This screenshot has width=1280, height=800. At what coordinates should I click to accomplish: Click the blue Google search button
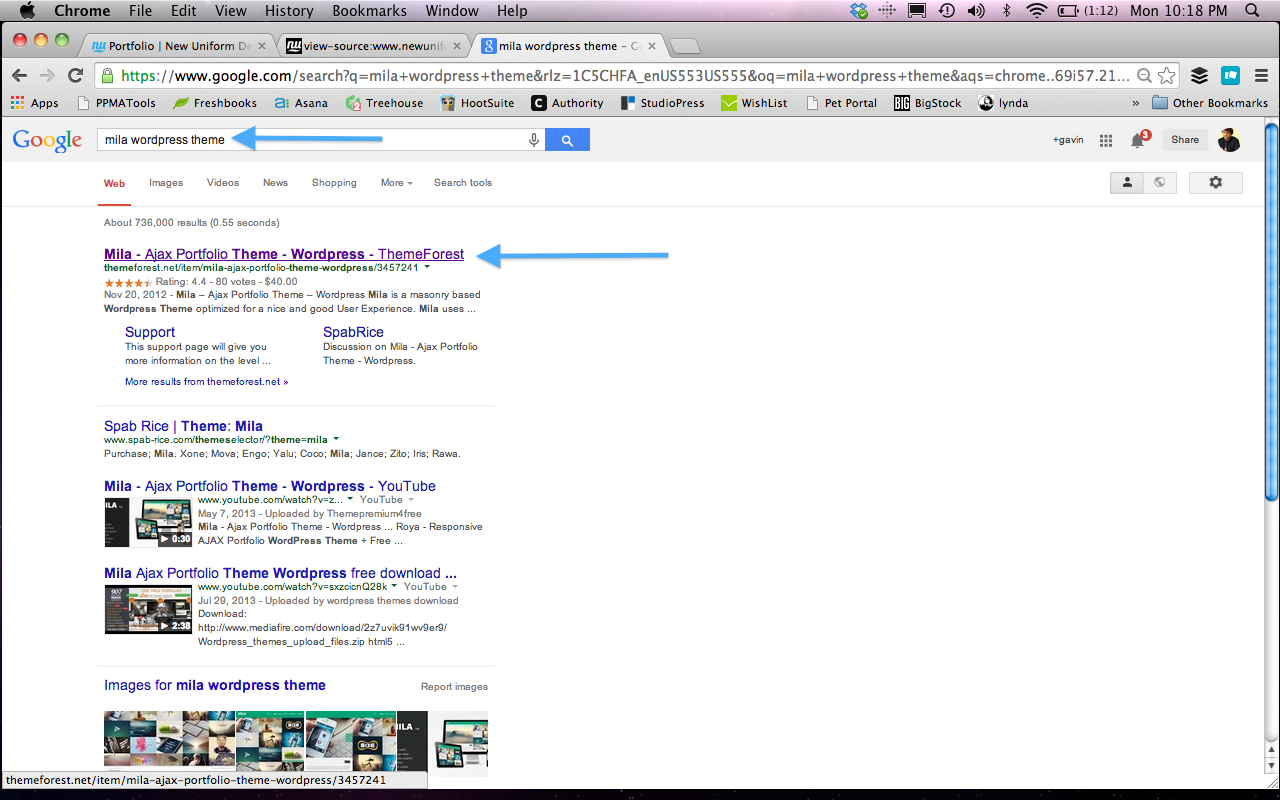567,140
